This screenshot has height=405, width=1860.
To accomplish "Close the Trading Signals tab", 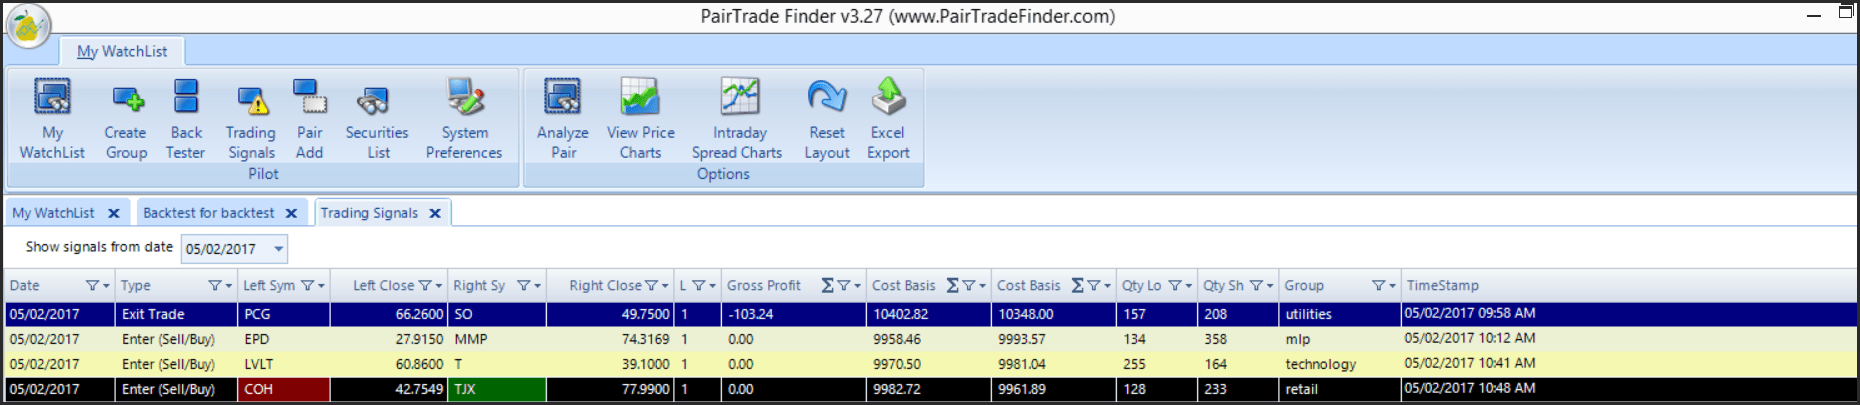I will (x=435, y=213).
